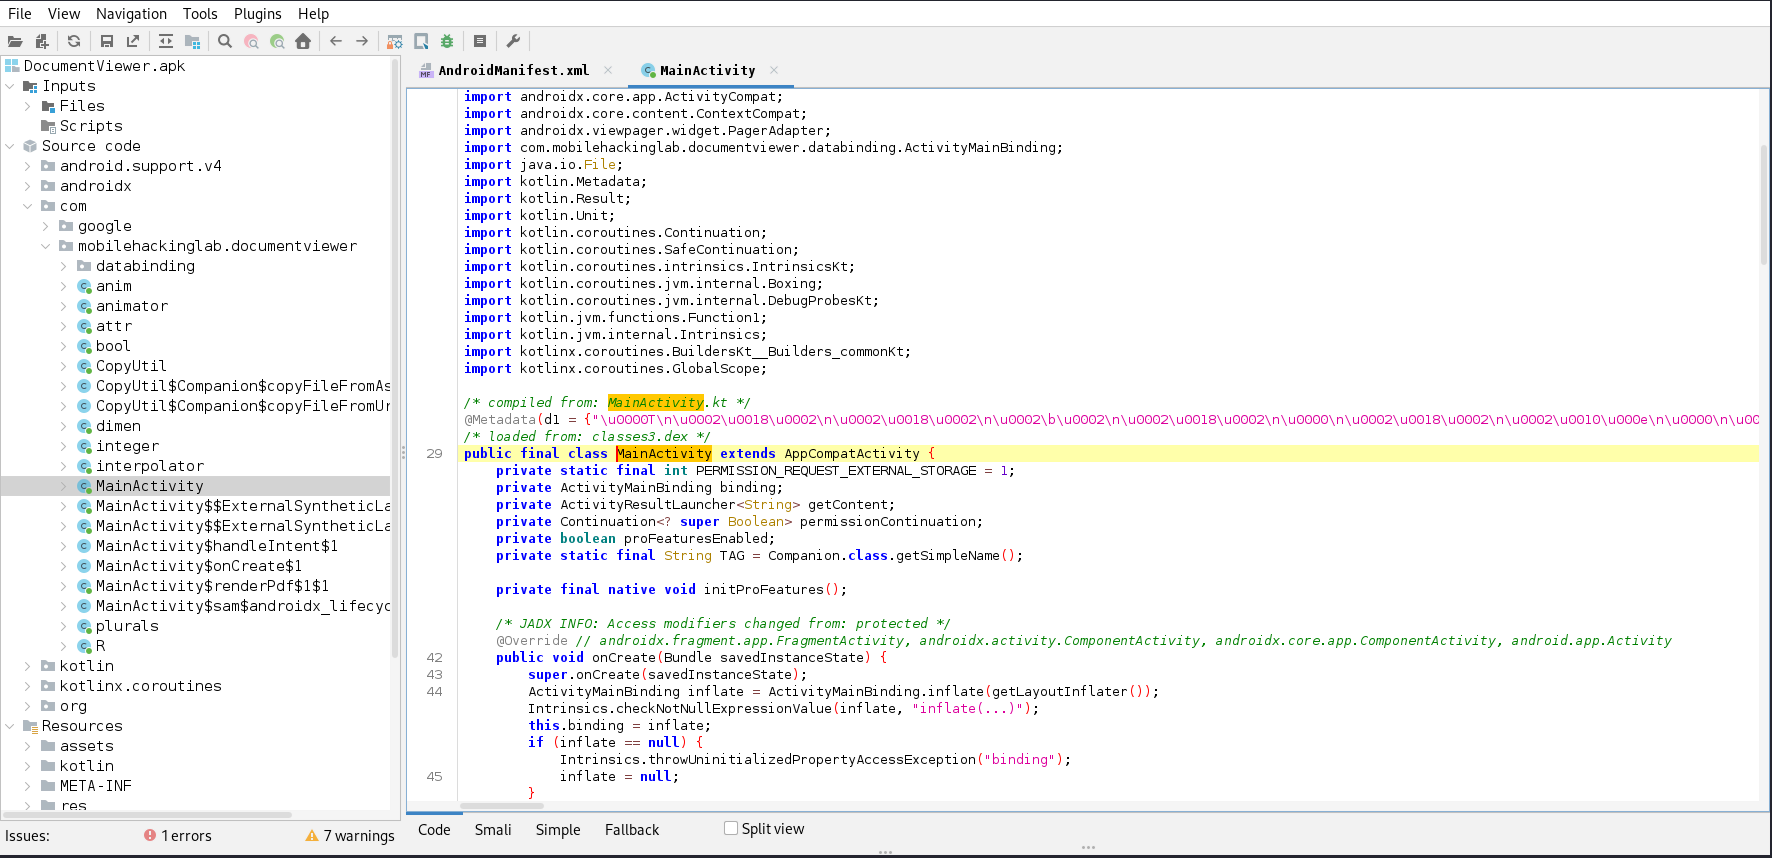Select MainActivity$renderPdf$1$1 in tree
This screenshot has width=1772, height=858.
pos(212,586)
